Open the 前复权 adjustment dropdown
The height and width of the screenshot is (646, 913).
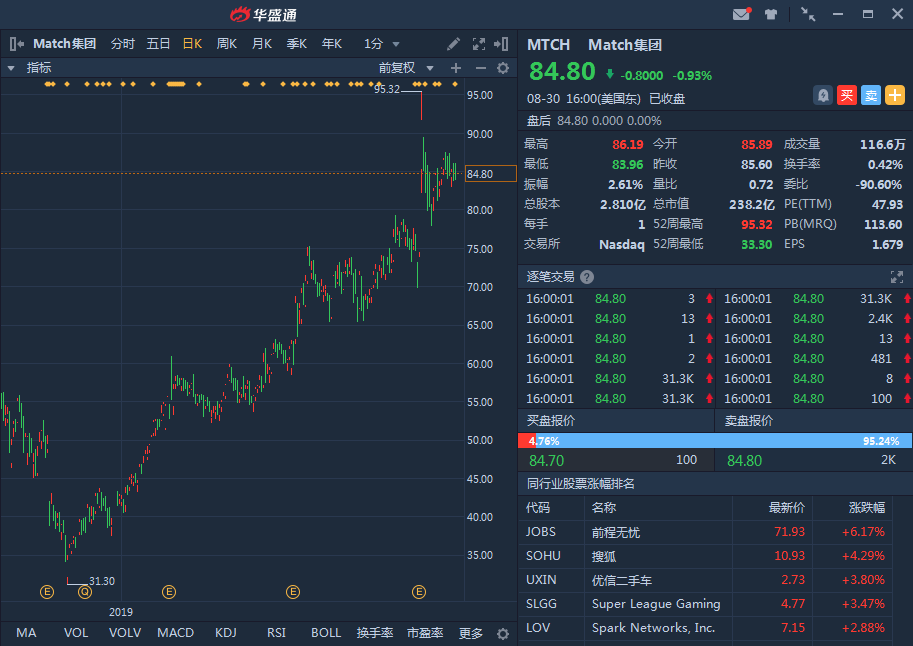(403, 68)
